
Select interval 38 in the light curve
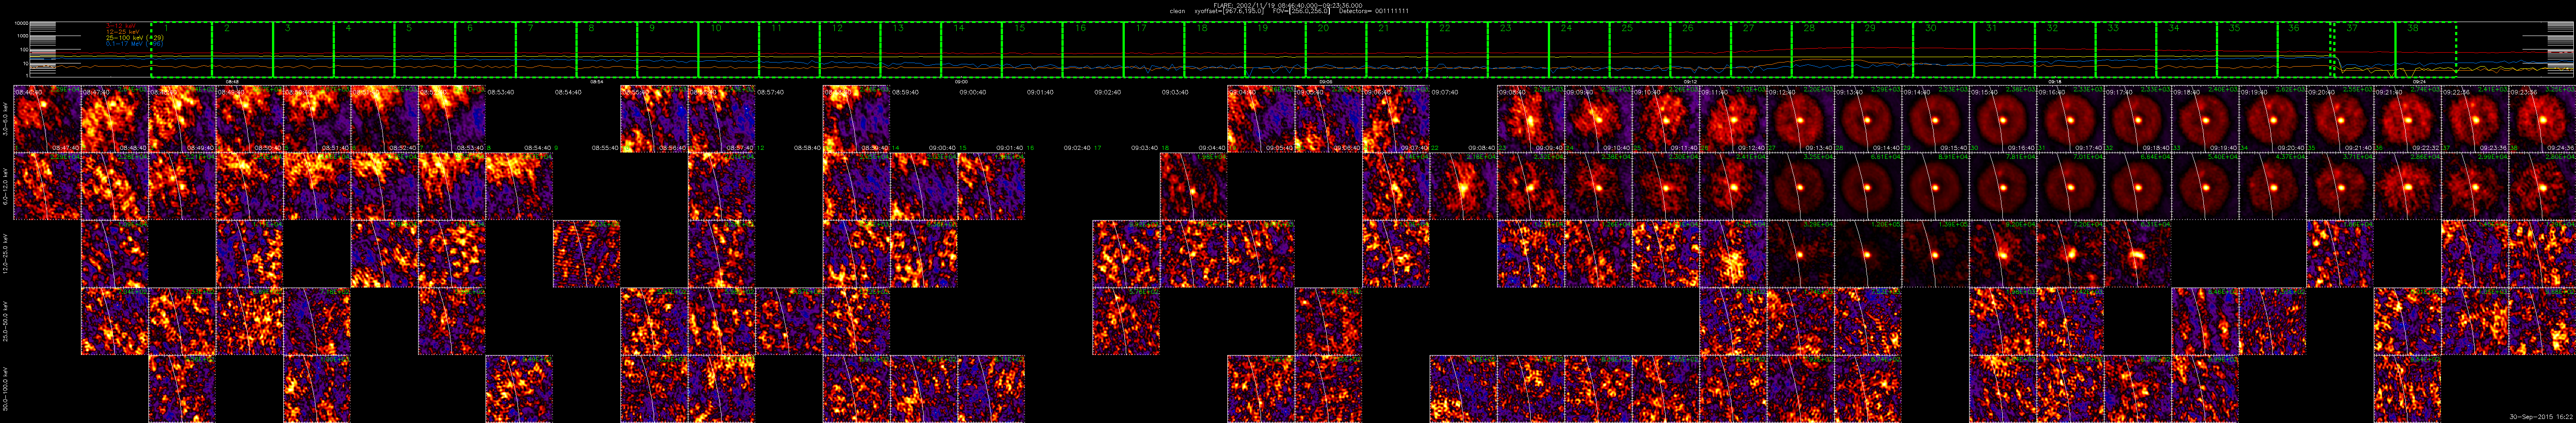[x=2426, y=50]
